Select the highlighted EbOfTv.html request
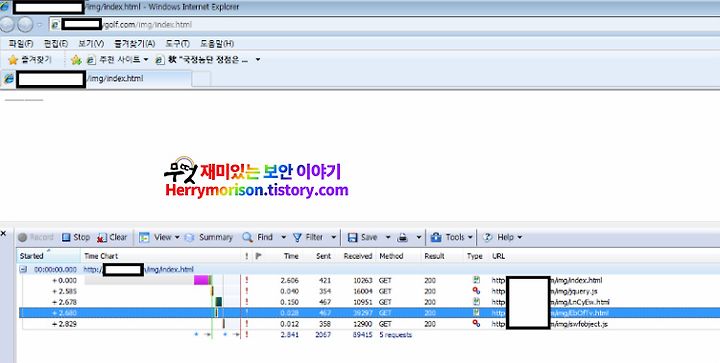Viewport: 720px width, 363px height. [x=369, y=313]
